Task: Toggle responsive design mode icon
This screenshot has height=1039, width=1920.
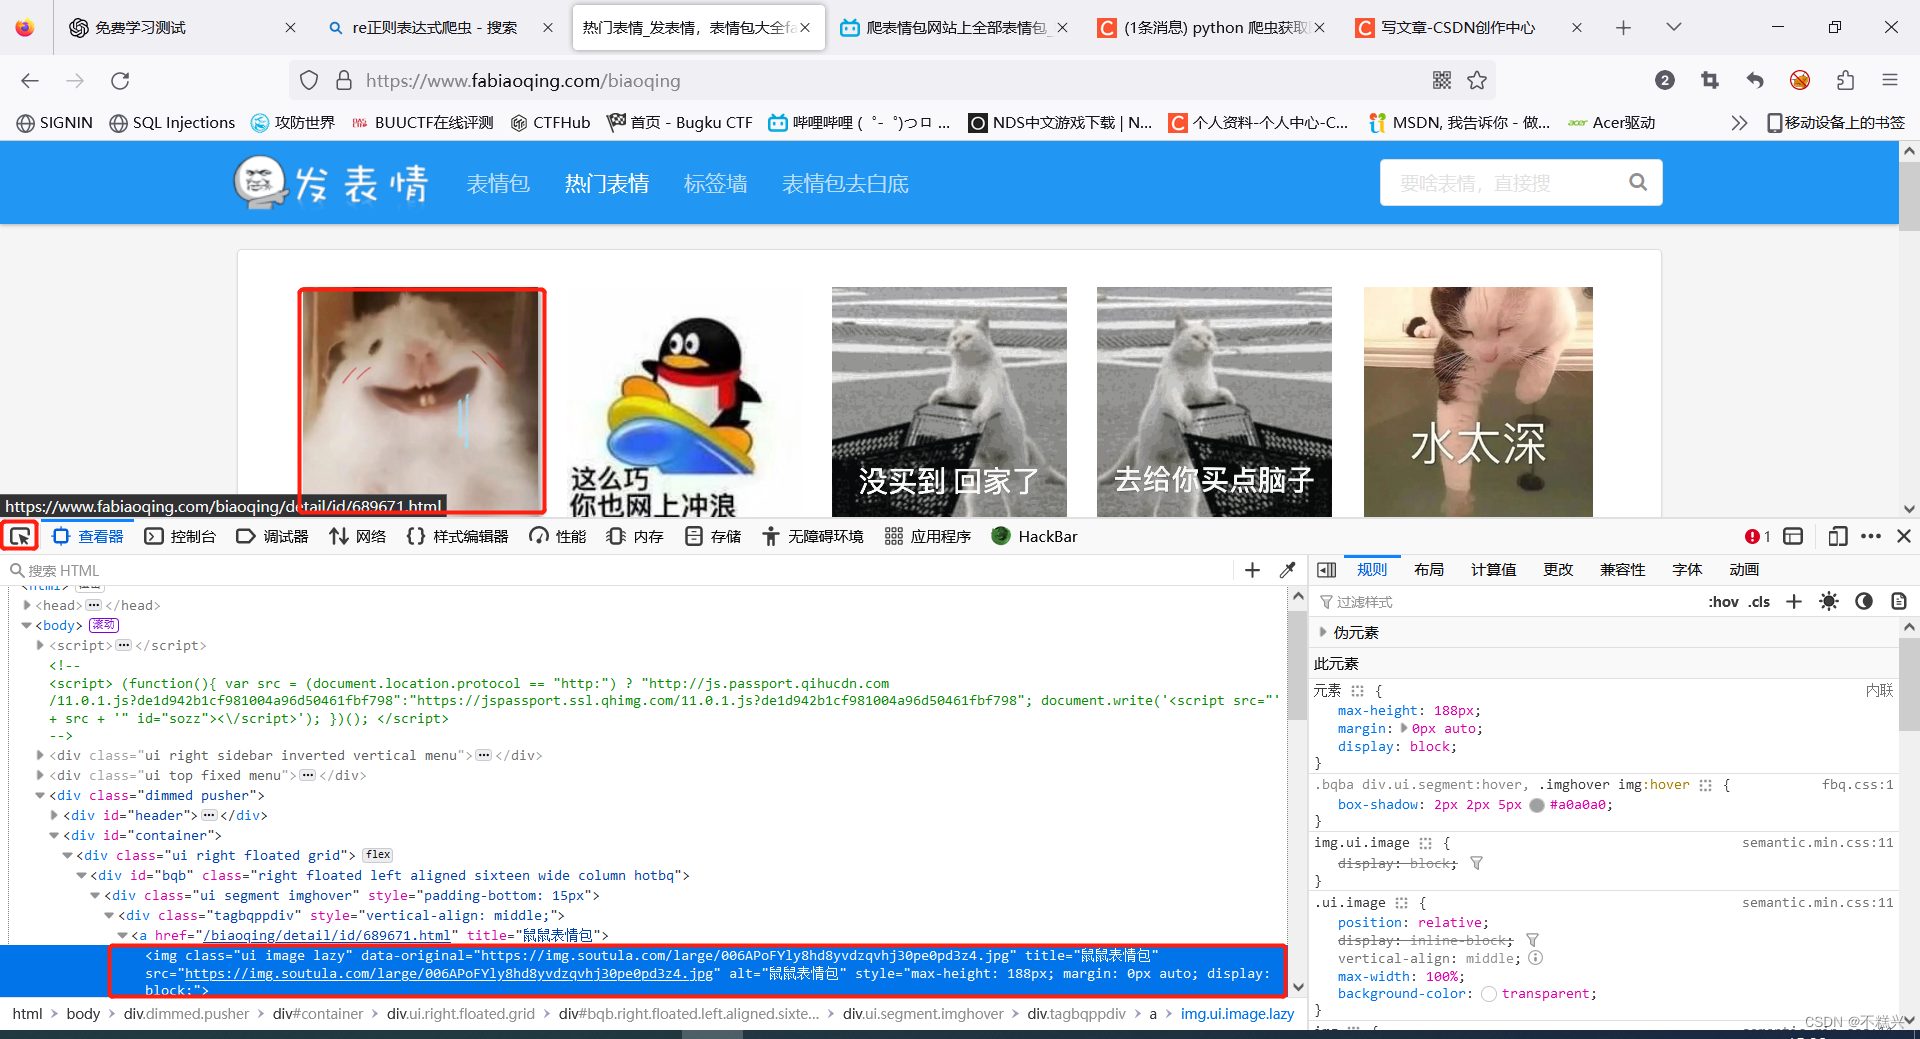Action: pos(1837,537)
